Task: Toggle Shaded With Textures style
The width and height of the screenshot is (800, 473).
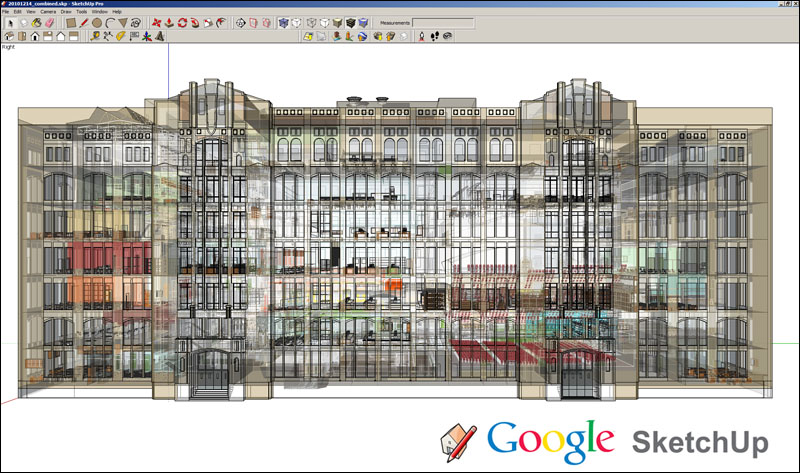Action: click(350, 22)
